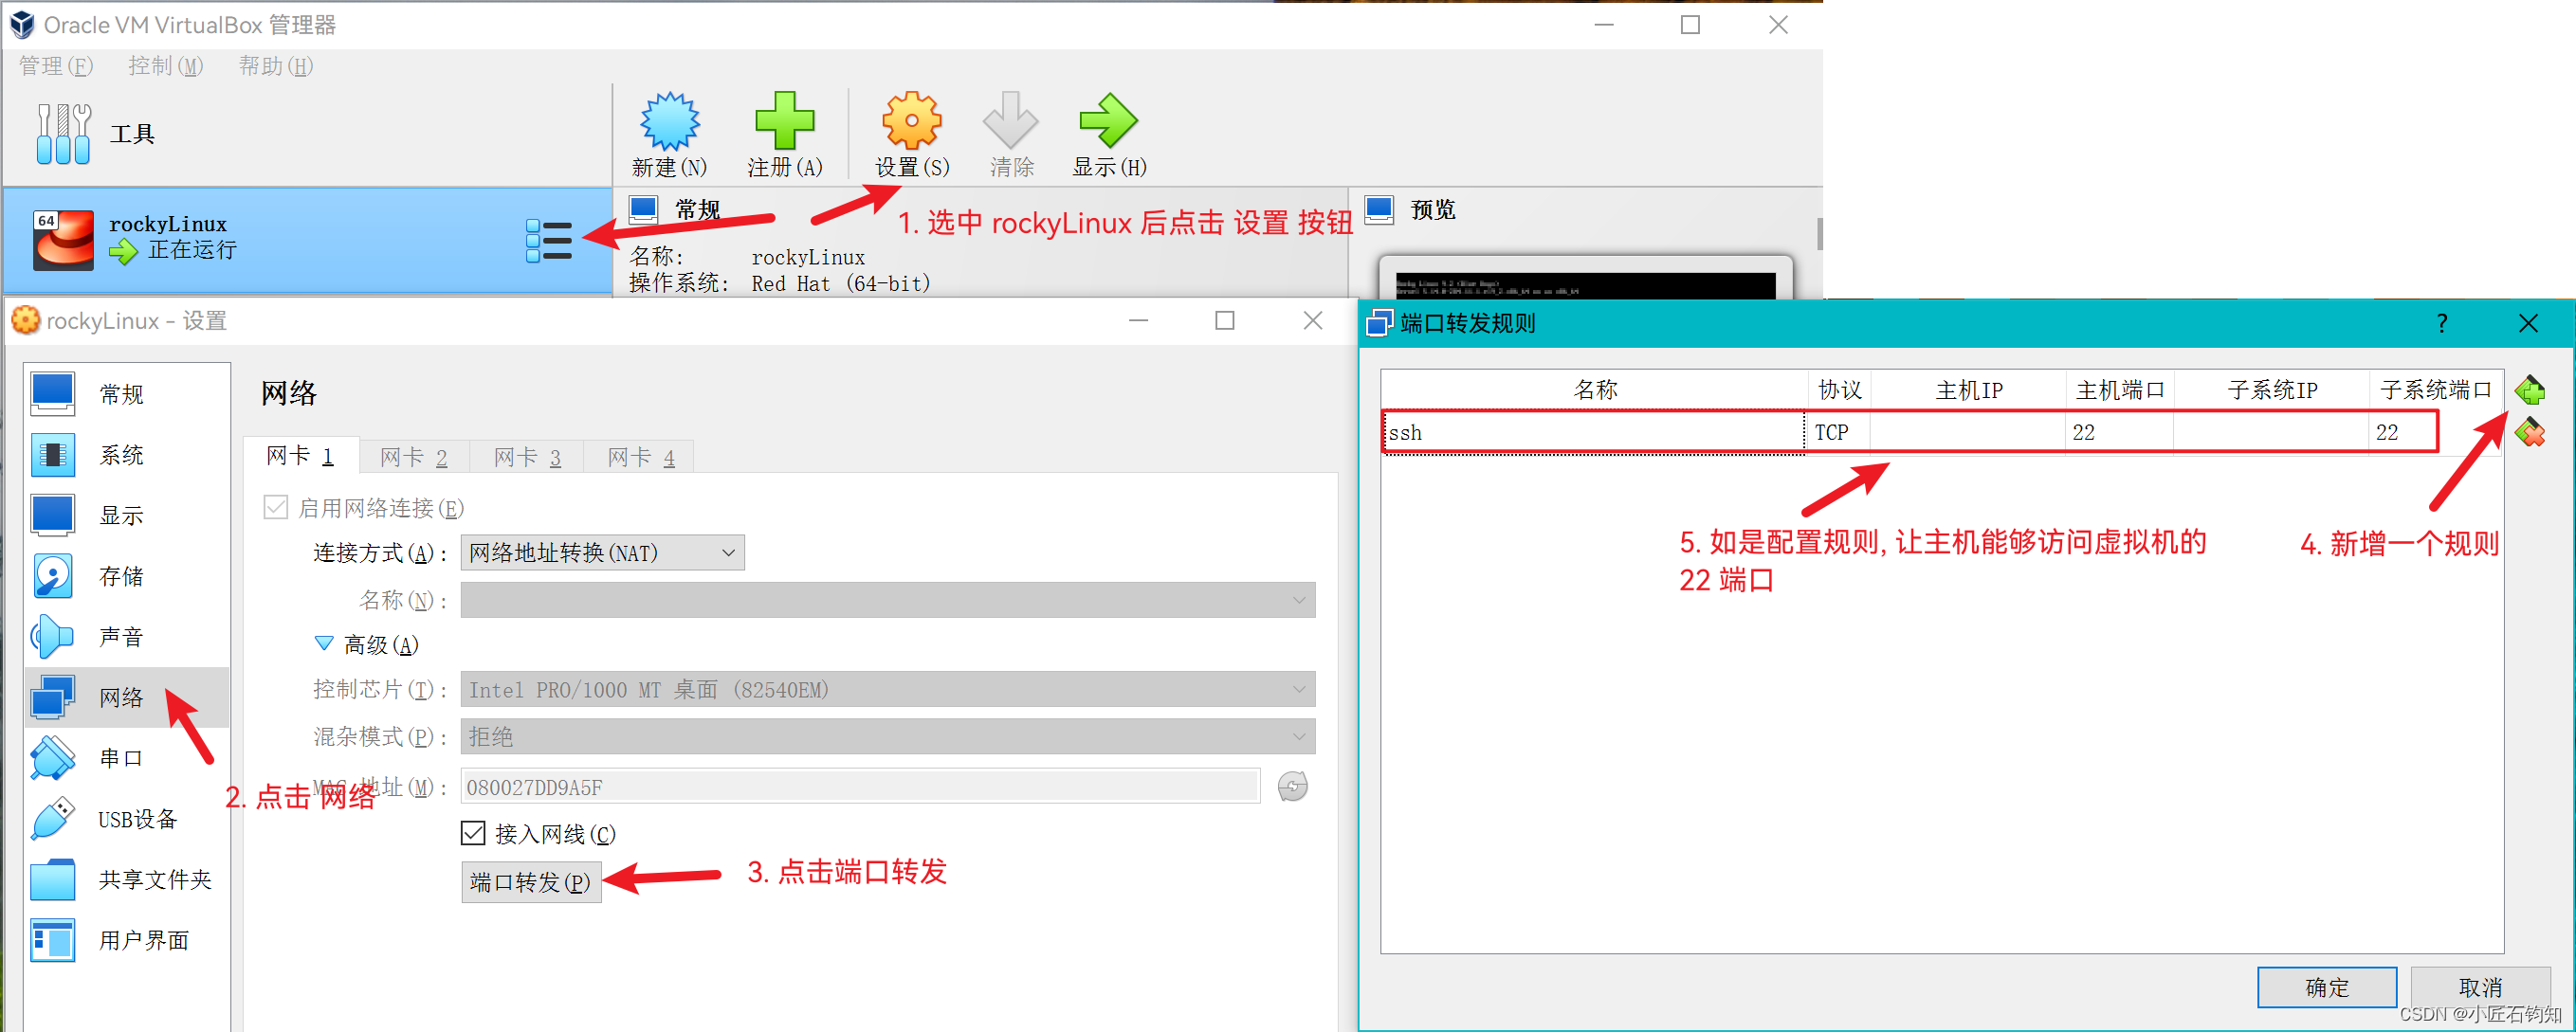Open Settings (设置) gear icon in toolbar
Image resolution: width=2576 pixels, height=1032 pixels.
(x=911, y=121)
